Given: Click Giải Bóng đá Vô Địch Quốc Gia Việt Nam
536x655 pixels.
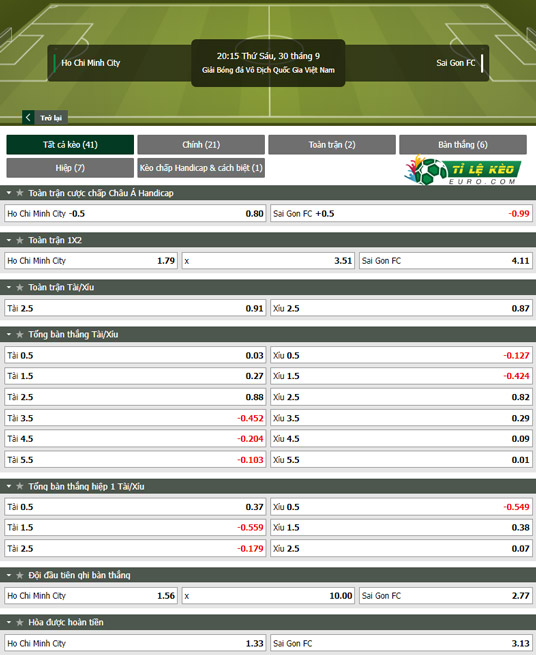Looking at the screenshot, I should (x=268, y=70).
